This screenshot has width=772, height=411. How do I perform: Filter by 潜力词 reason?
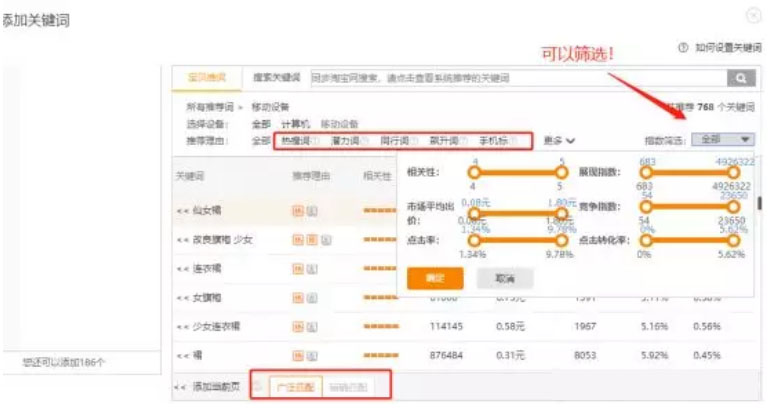click(345, 141)
